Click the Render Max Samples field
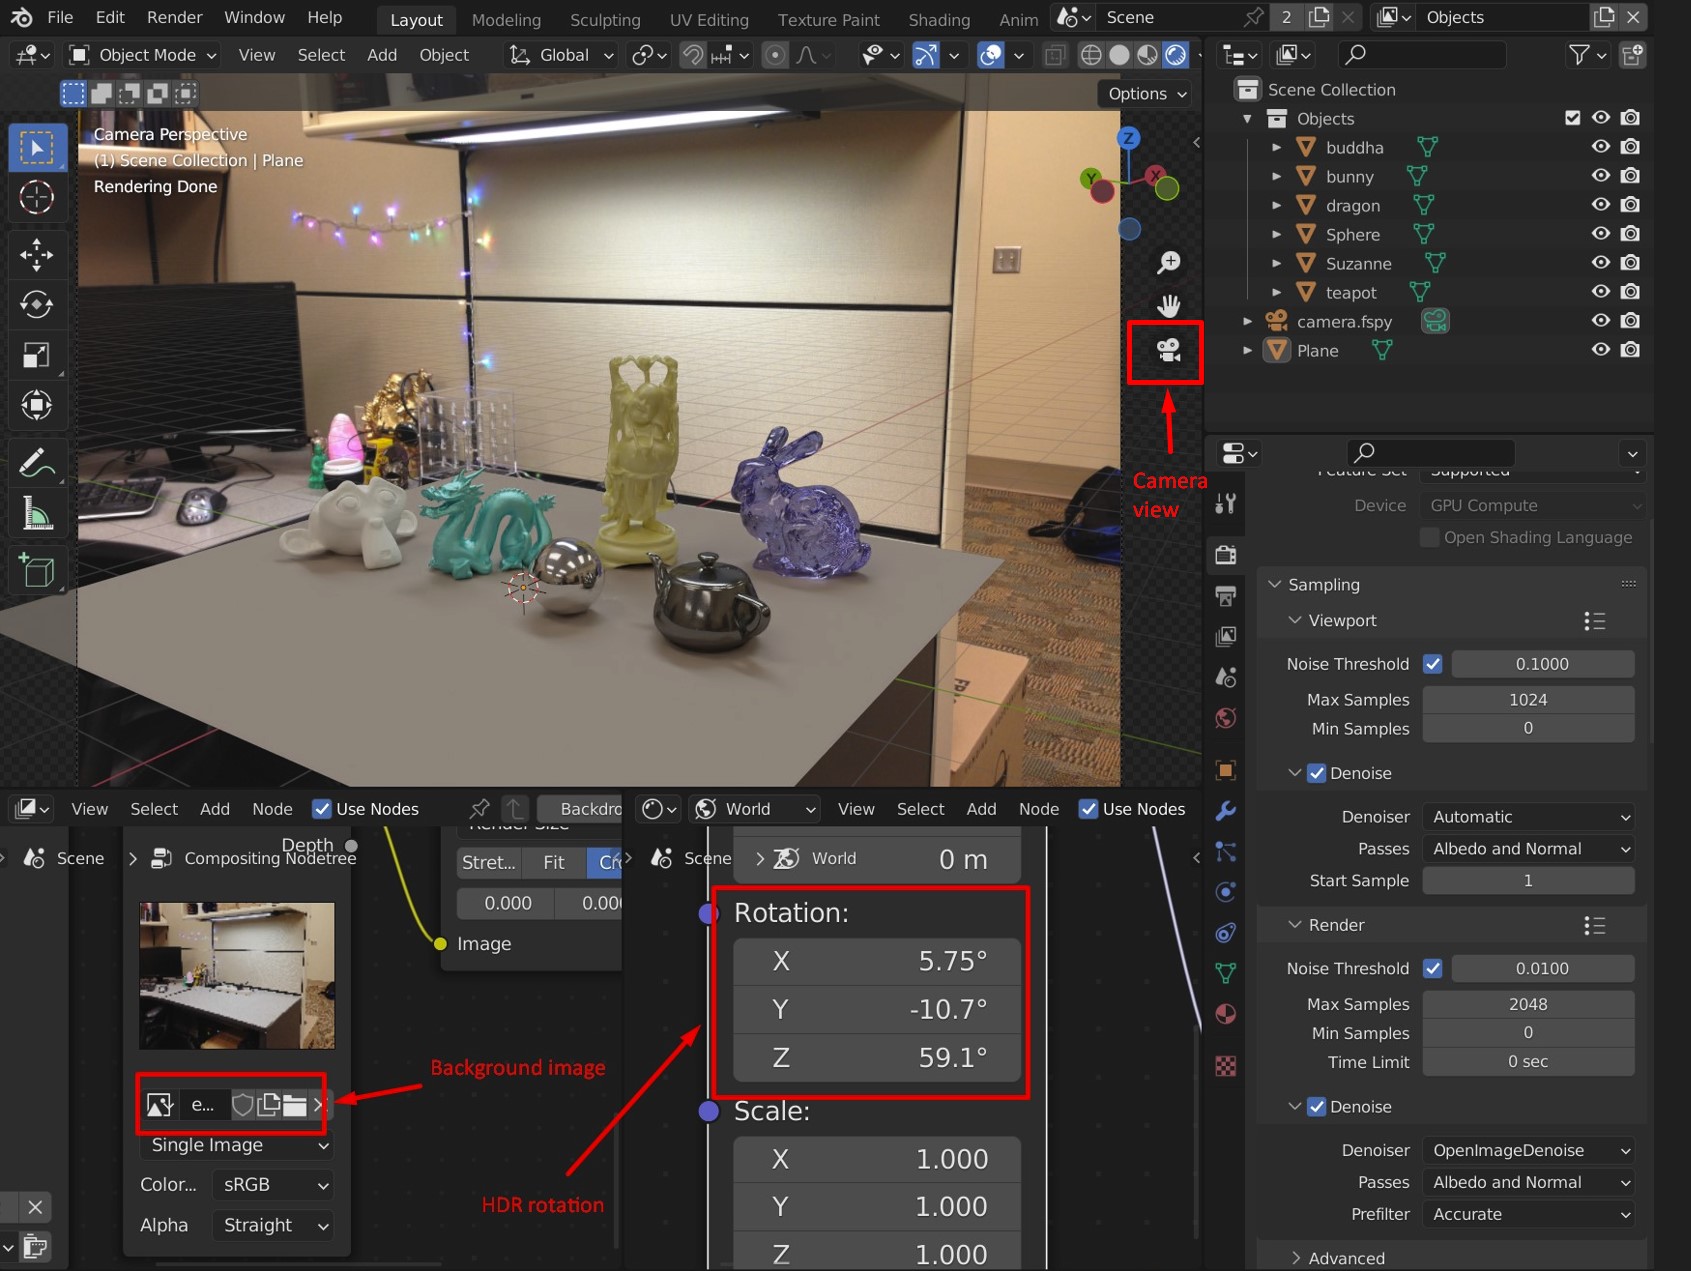Screen dimensions: 1691x1271 (1527, 1004)
